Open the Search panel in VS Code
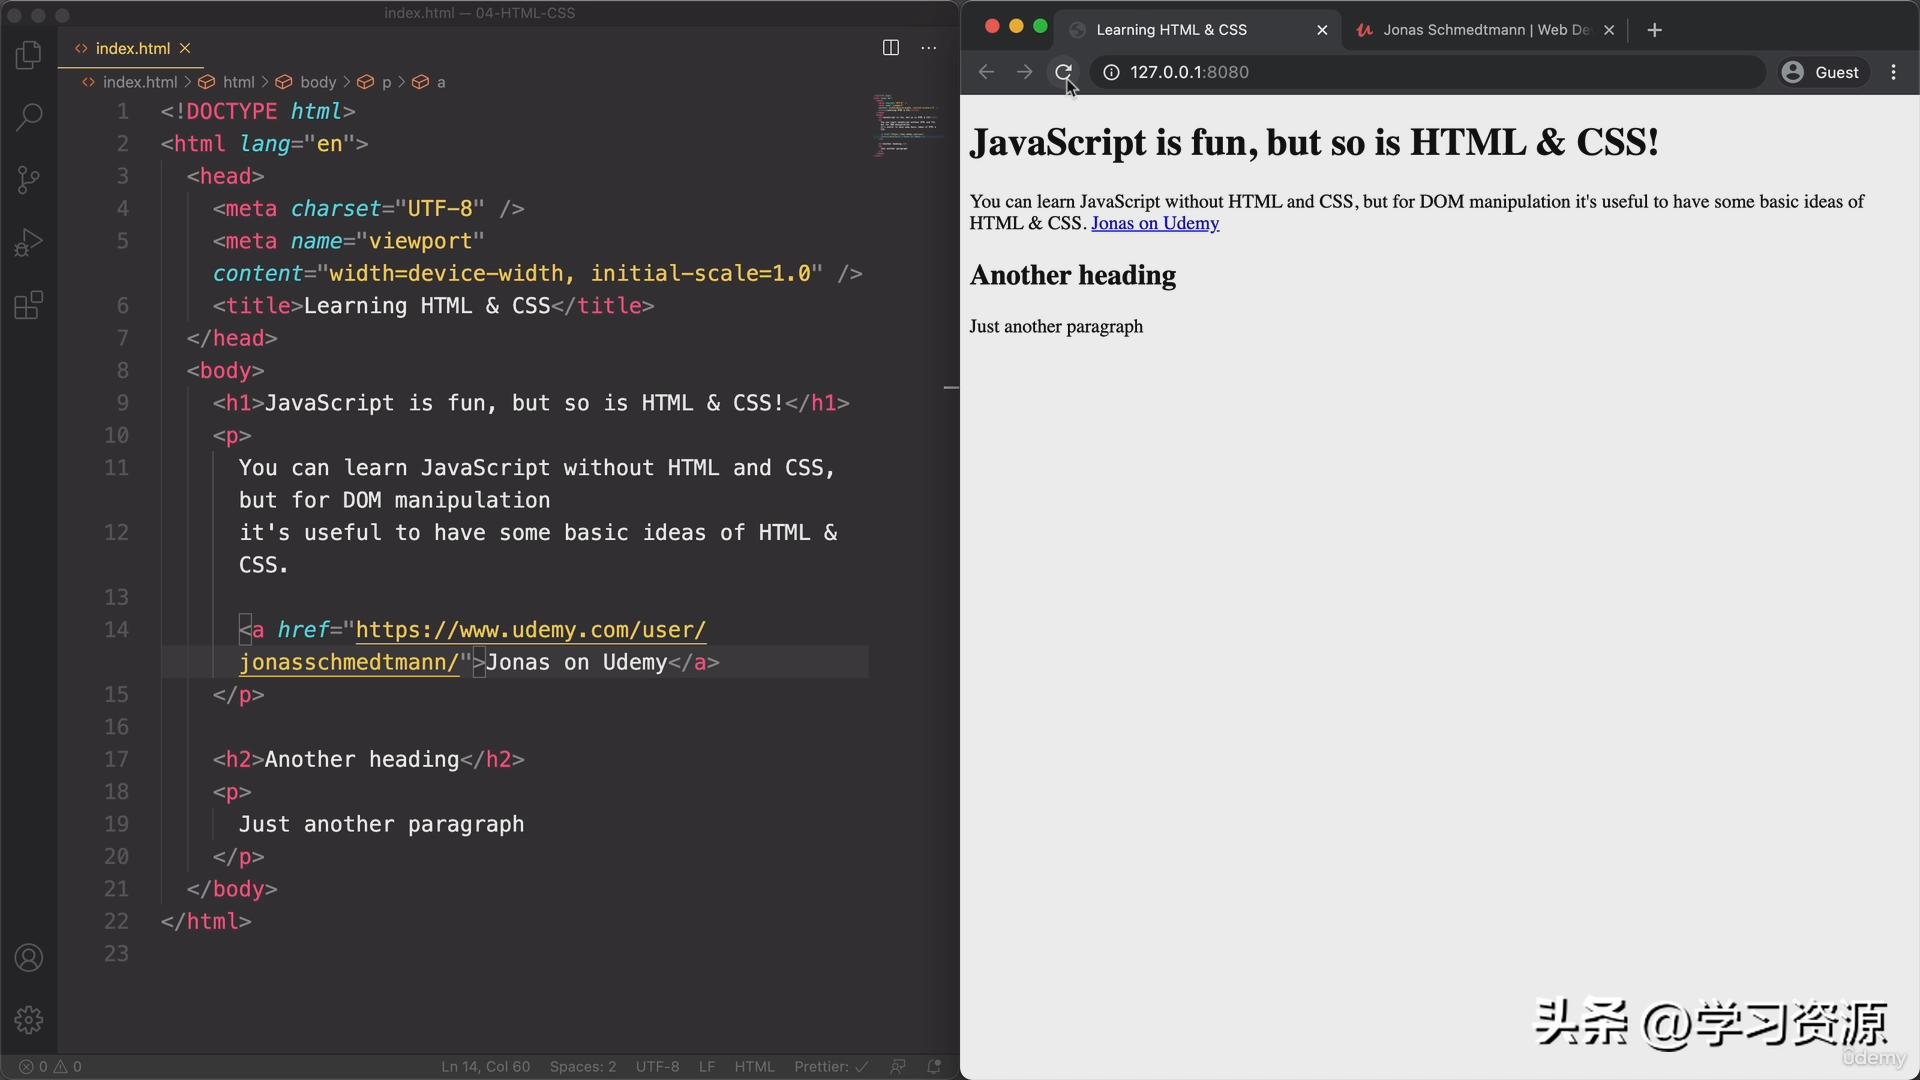This screenshot has height=1080, width=1920. click(29, 117)
